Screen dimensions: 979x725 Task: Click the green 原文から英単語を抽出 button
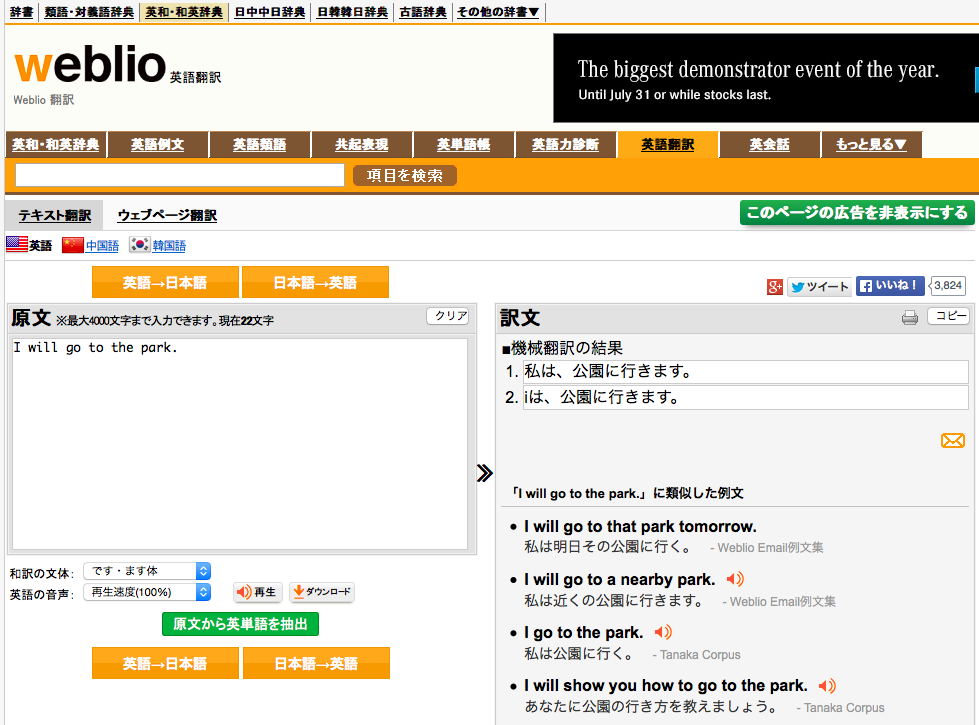tap(240, 624)
